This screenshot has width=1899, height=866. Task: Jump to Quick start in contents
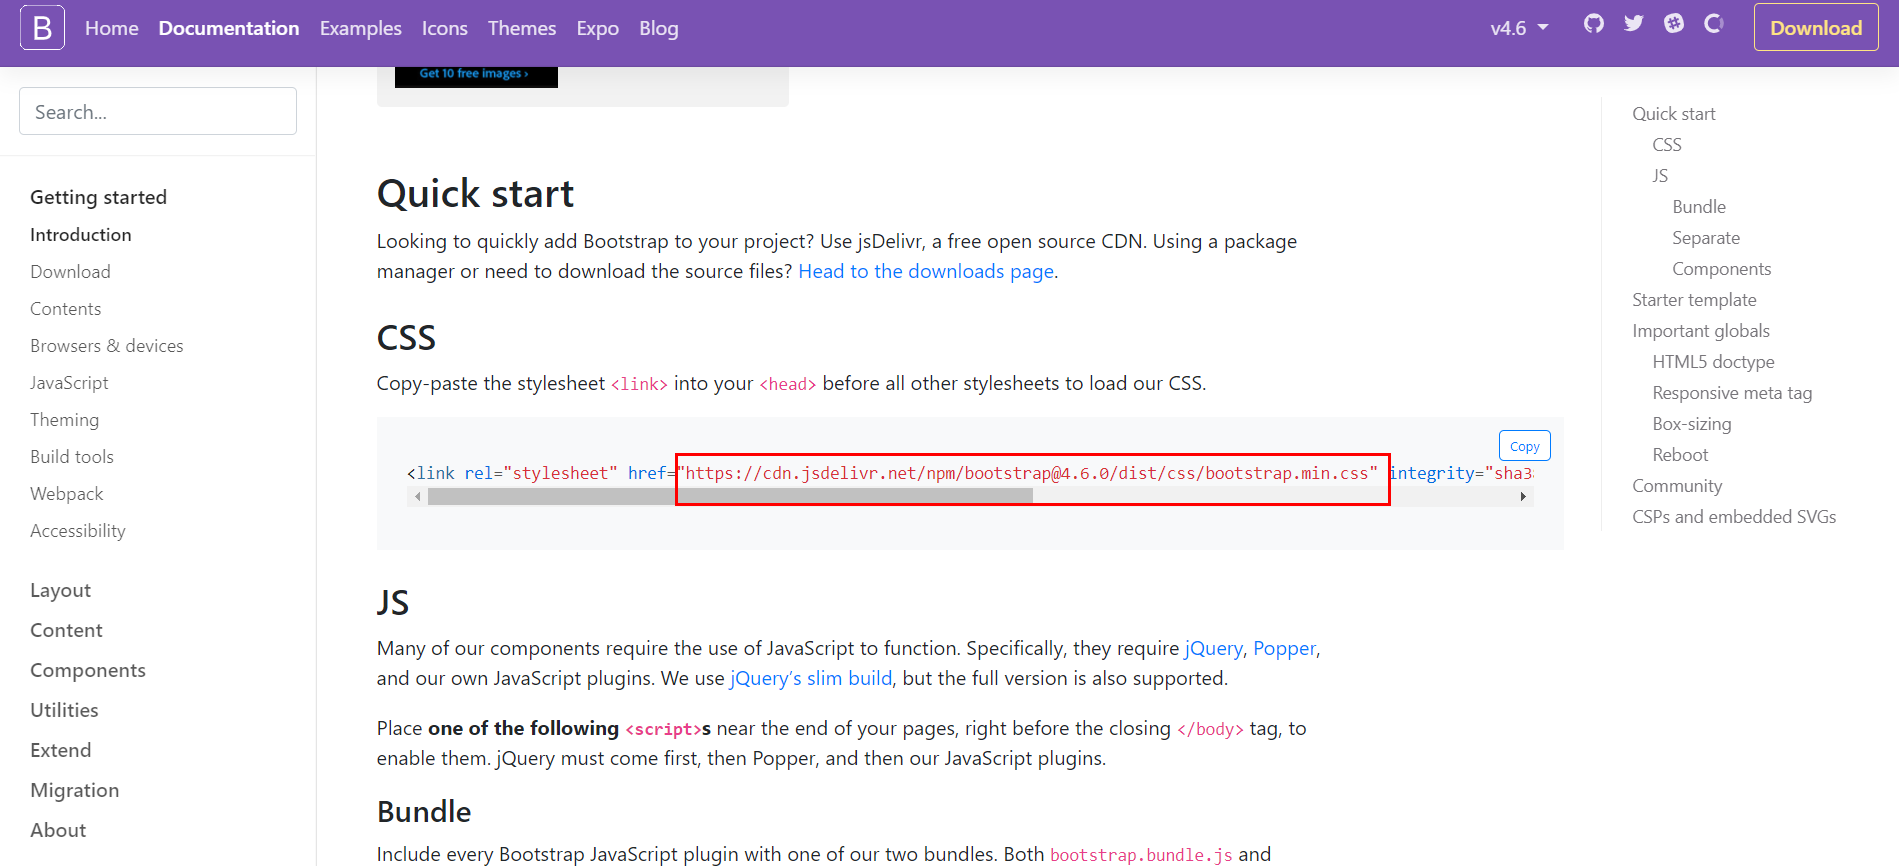click(x=1674, y=113)
